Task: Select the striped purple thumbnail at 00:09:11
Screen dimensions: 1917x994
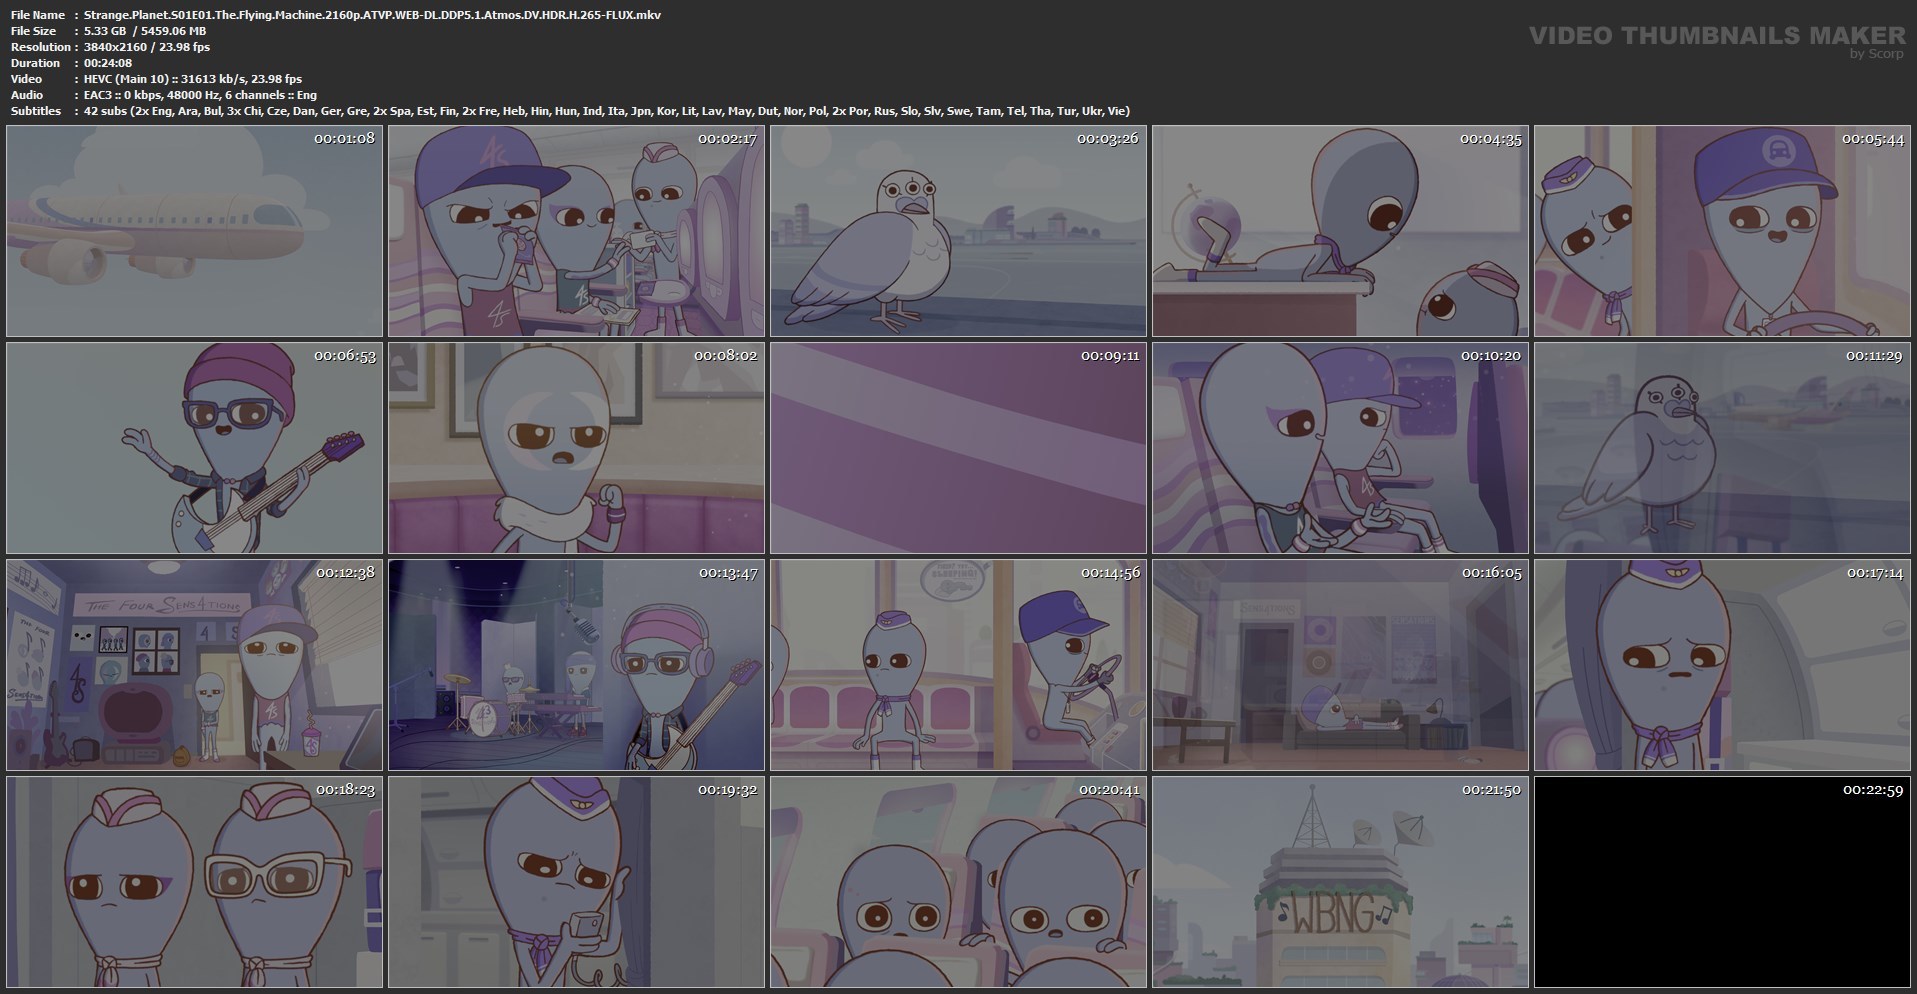Action: (958, 448)
